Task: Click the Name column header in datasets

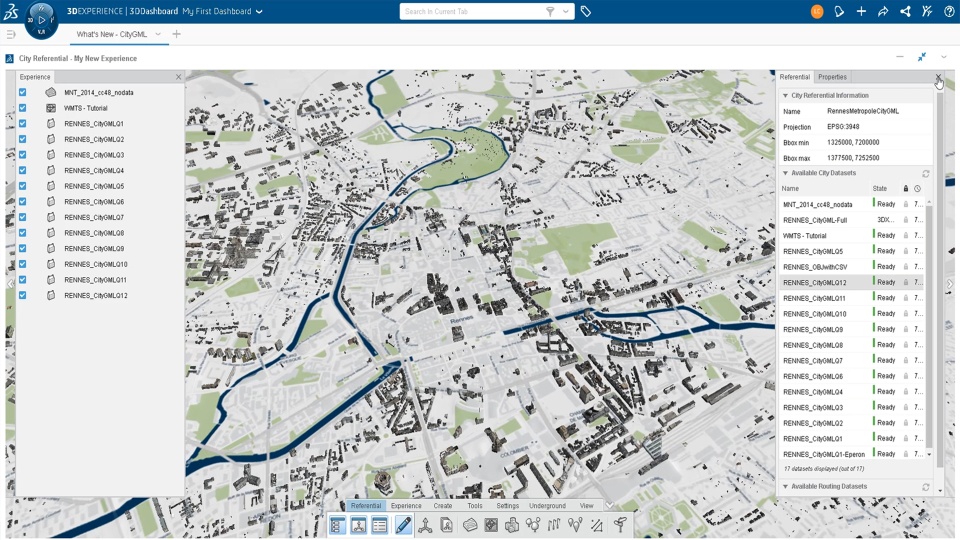Action: click(x=790, y=189)
